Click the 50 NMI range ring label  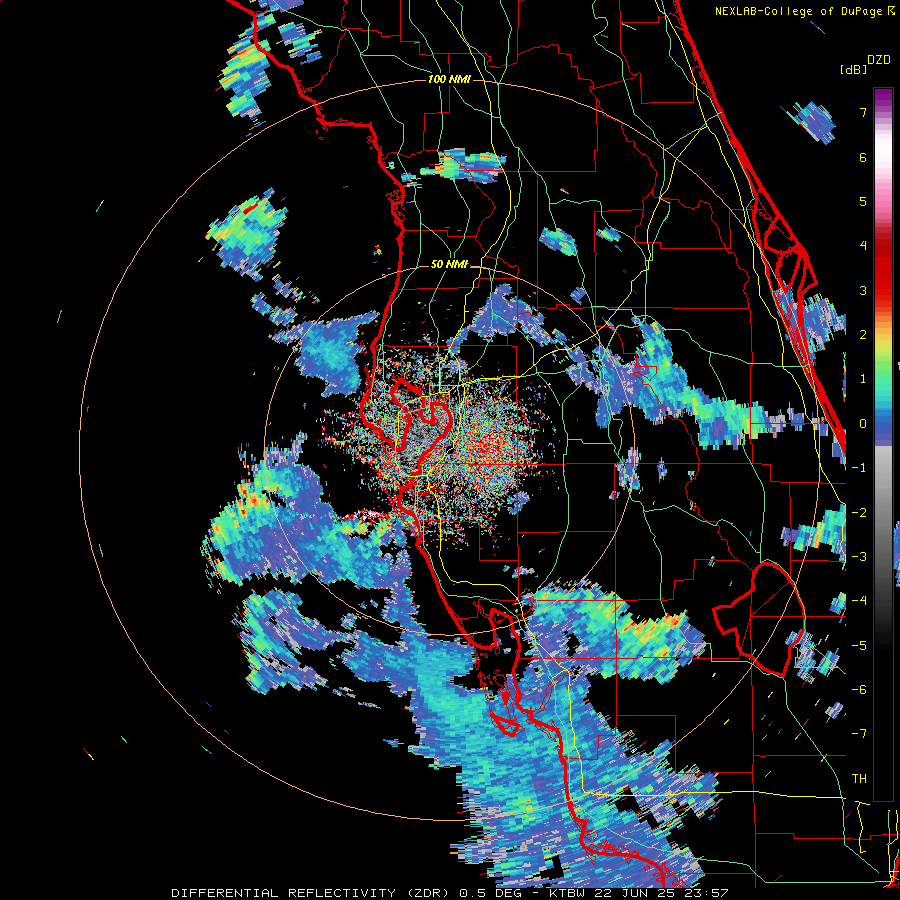point(449,264)
